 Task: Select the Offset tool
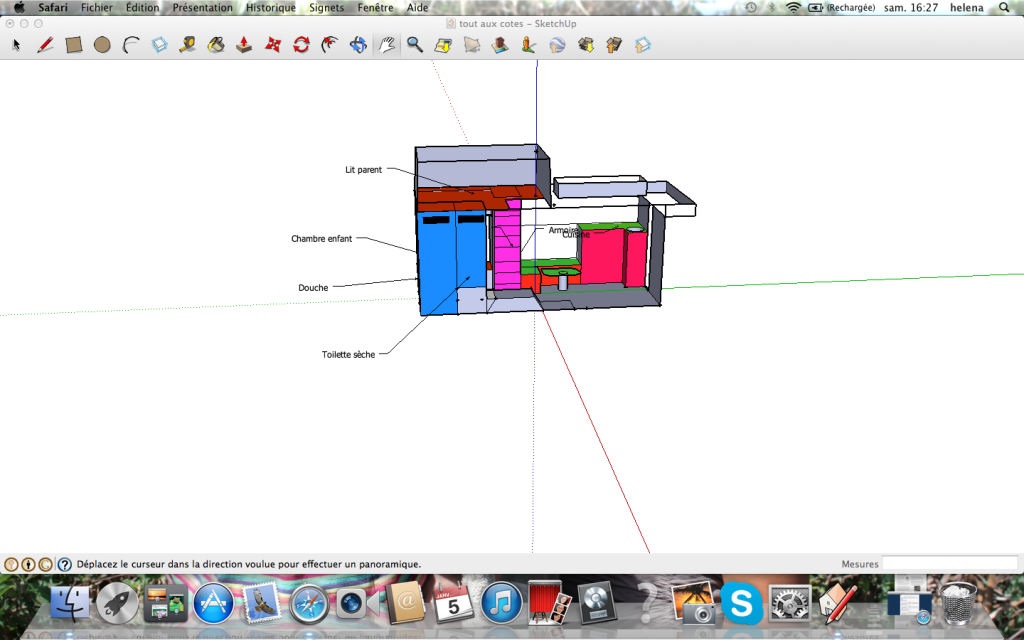point(330,45)
